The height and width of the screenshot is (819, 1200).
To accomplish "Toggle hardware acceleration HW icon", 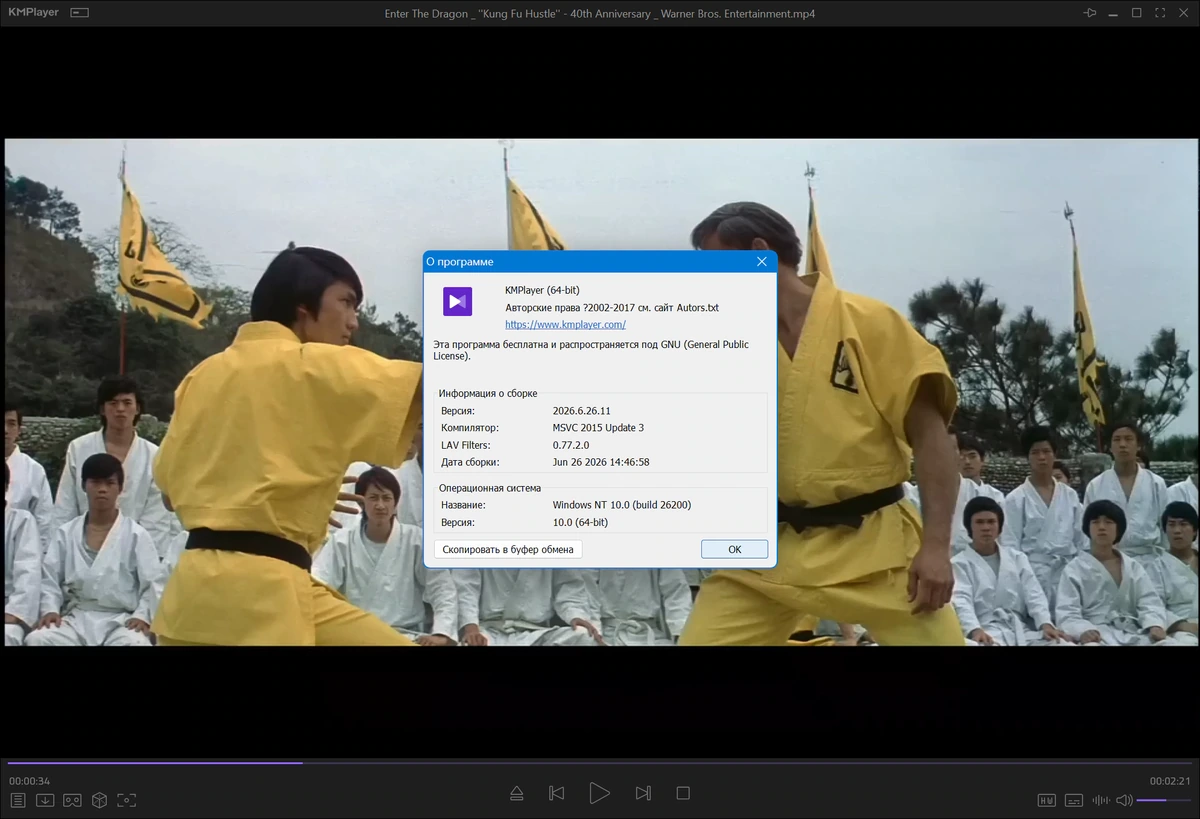I will (x=1046, y=800).
